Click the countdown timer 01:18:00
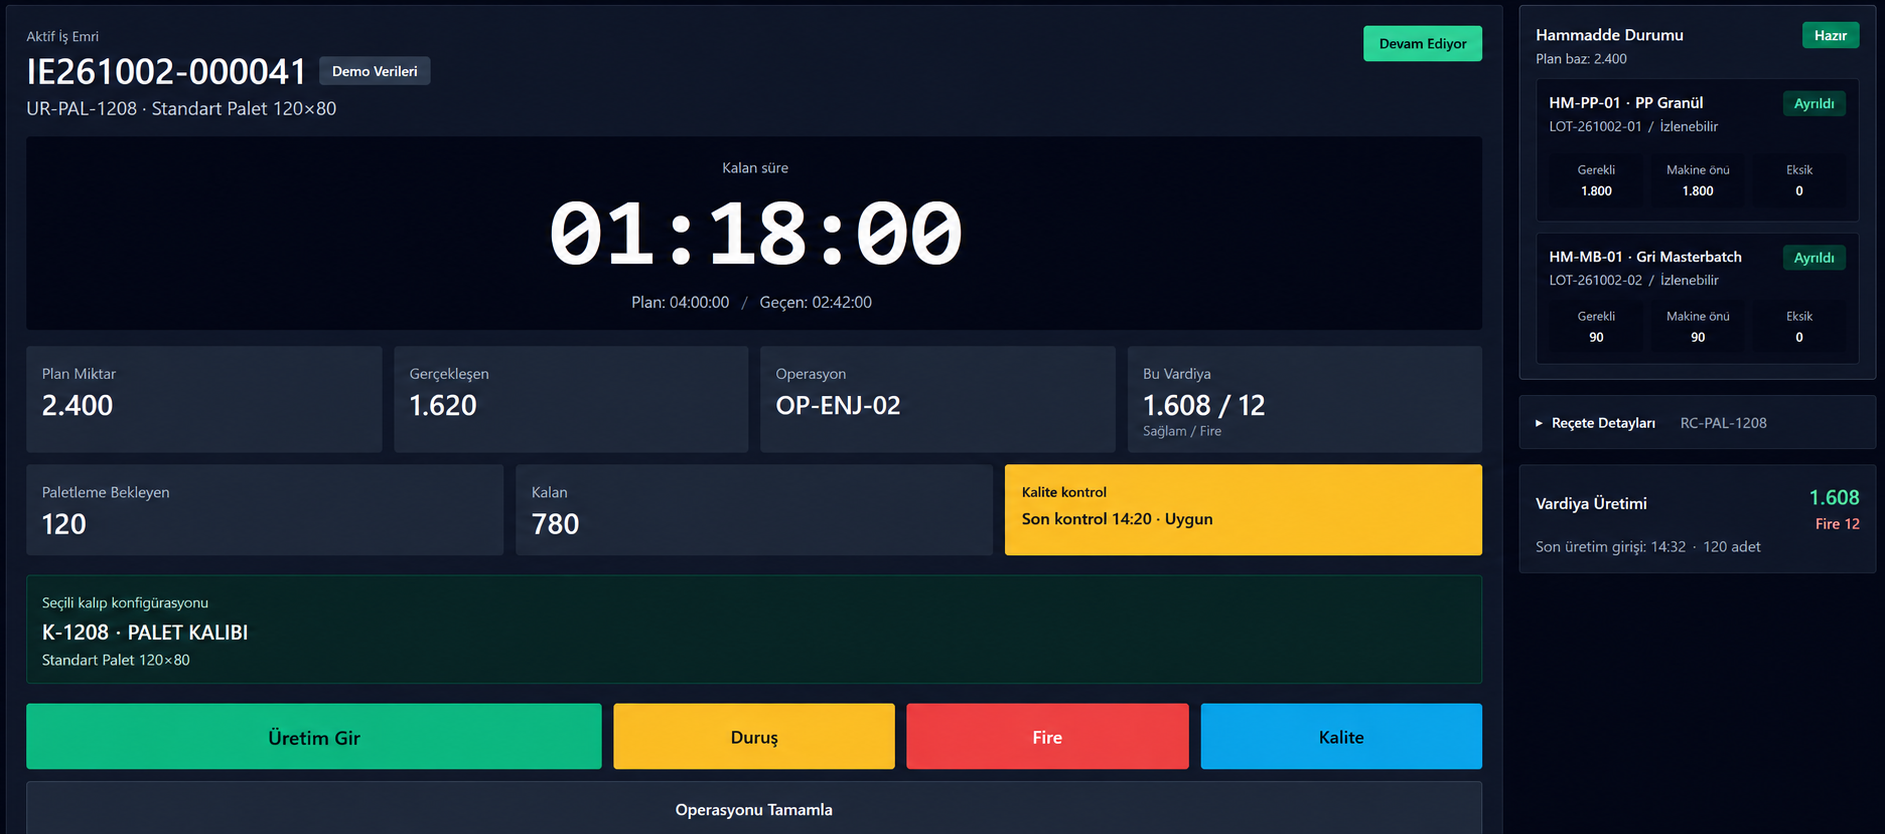The height and width of the screenshot is (834, 1885). [755, 234]
